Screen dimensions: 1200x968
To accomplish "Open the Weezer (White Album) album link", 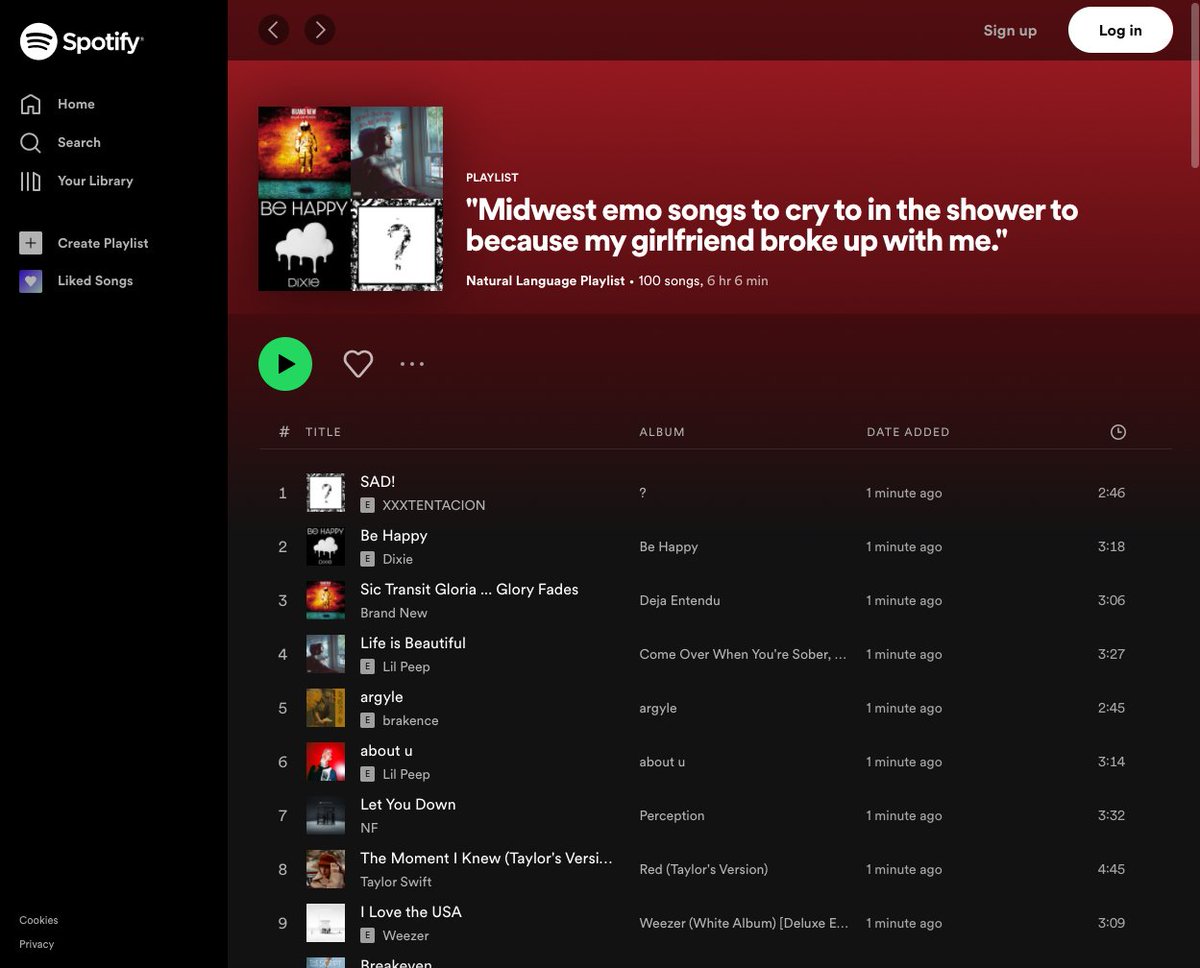I will pos(743,924).
